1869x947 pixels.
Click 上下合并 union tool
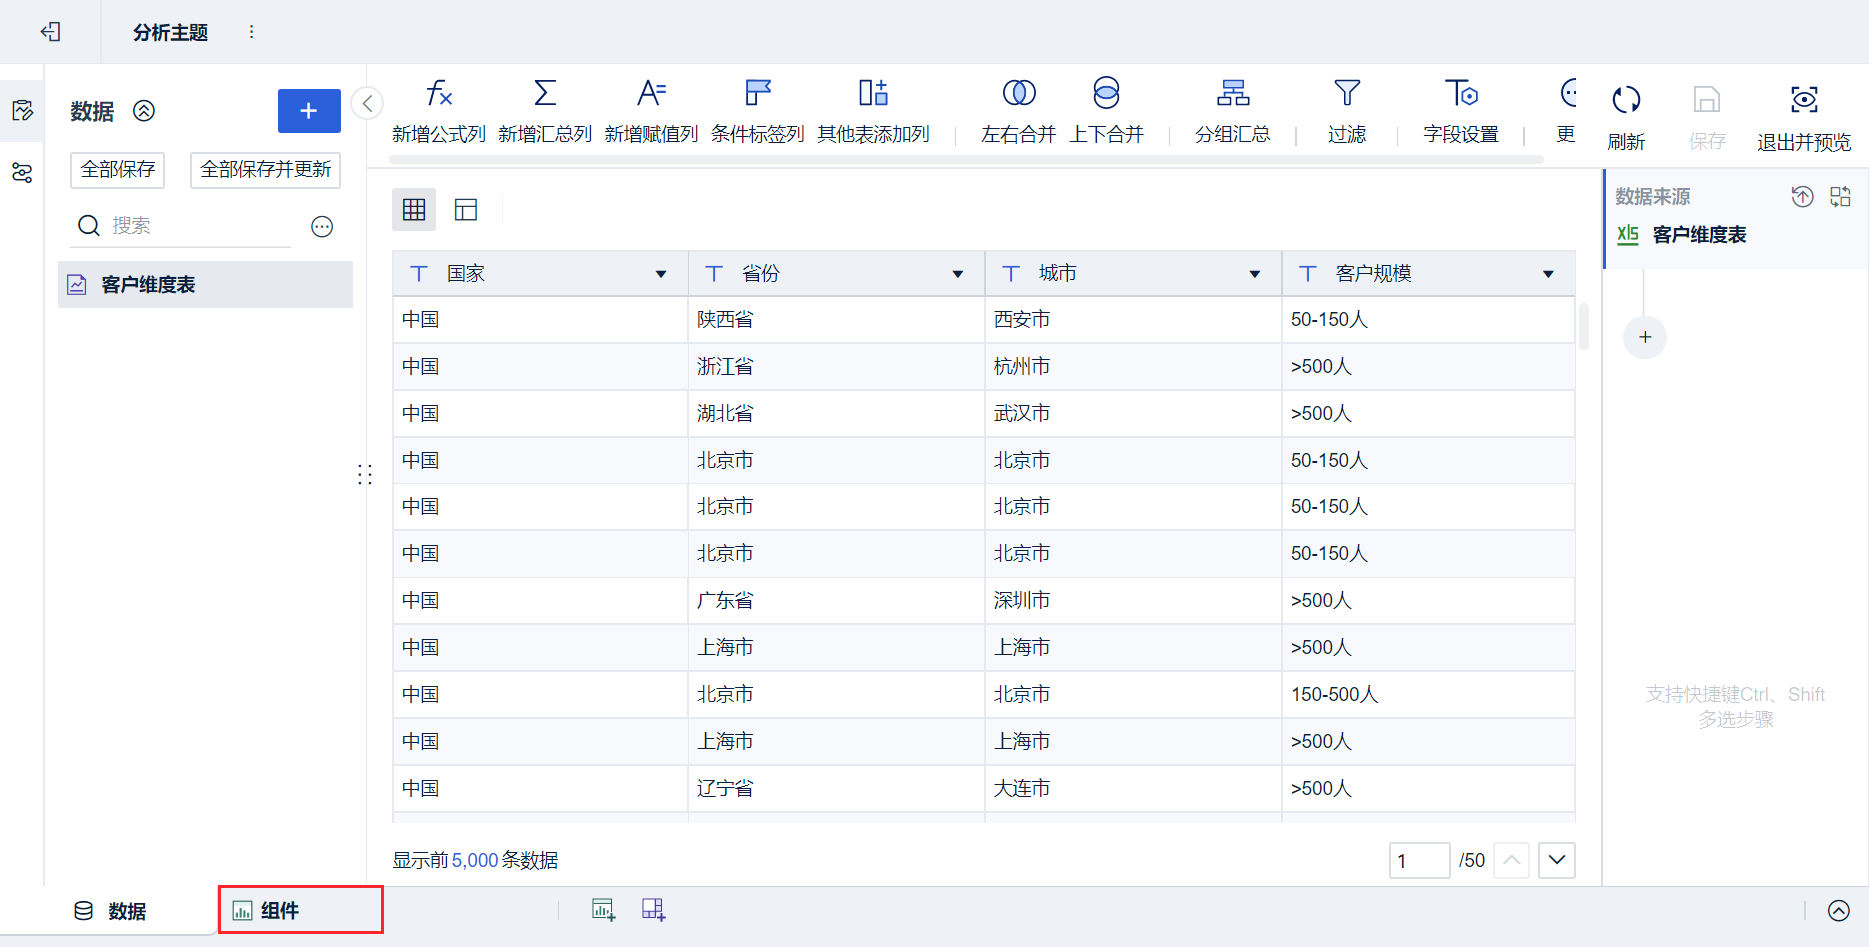1106,111
